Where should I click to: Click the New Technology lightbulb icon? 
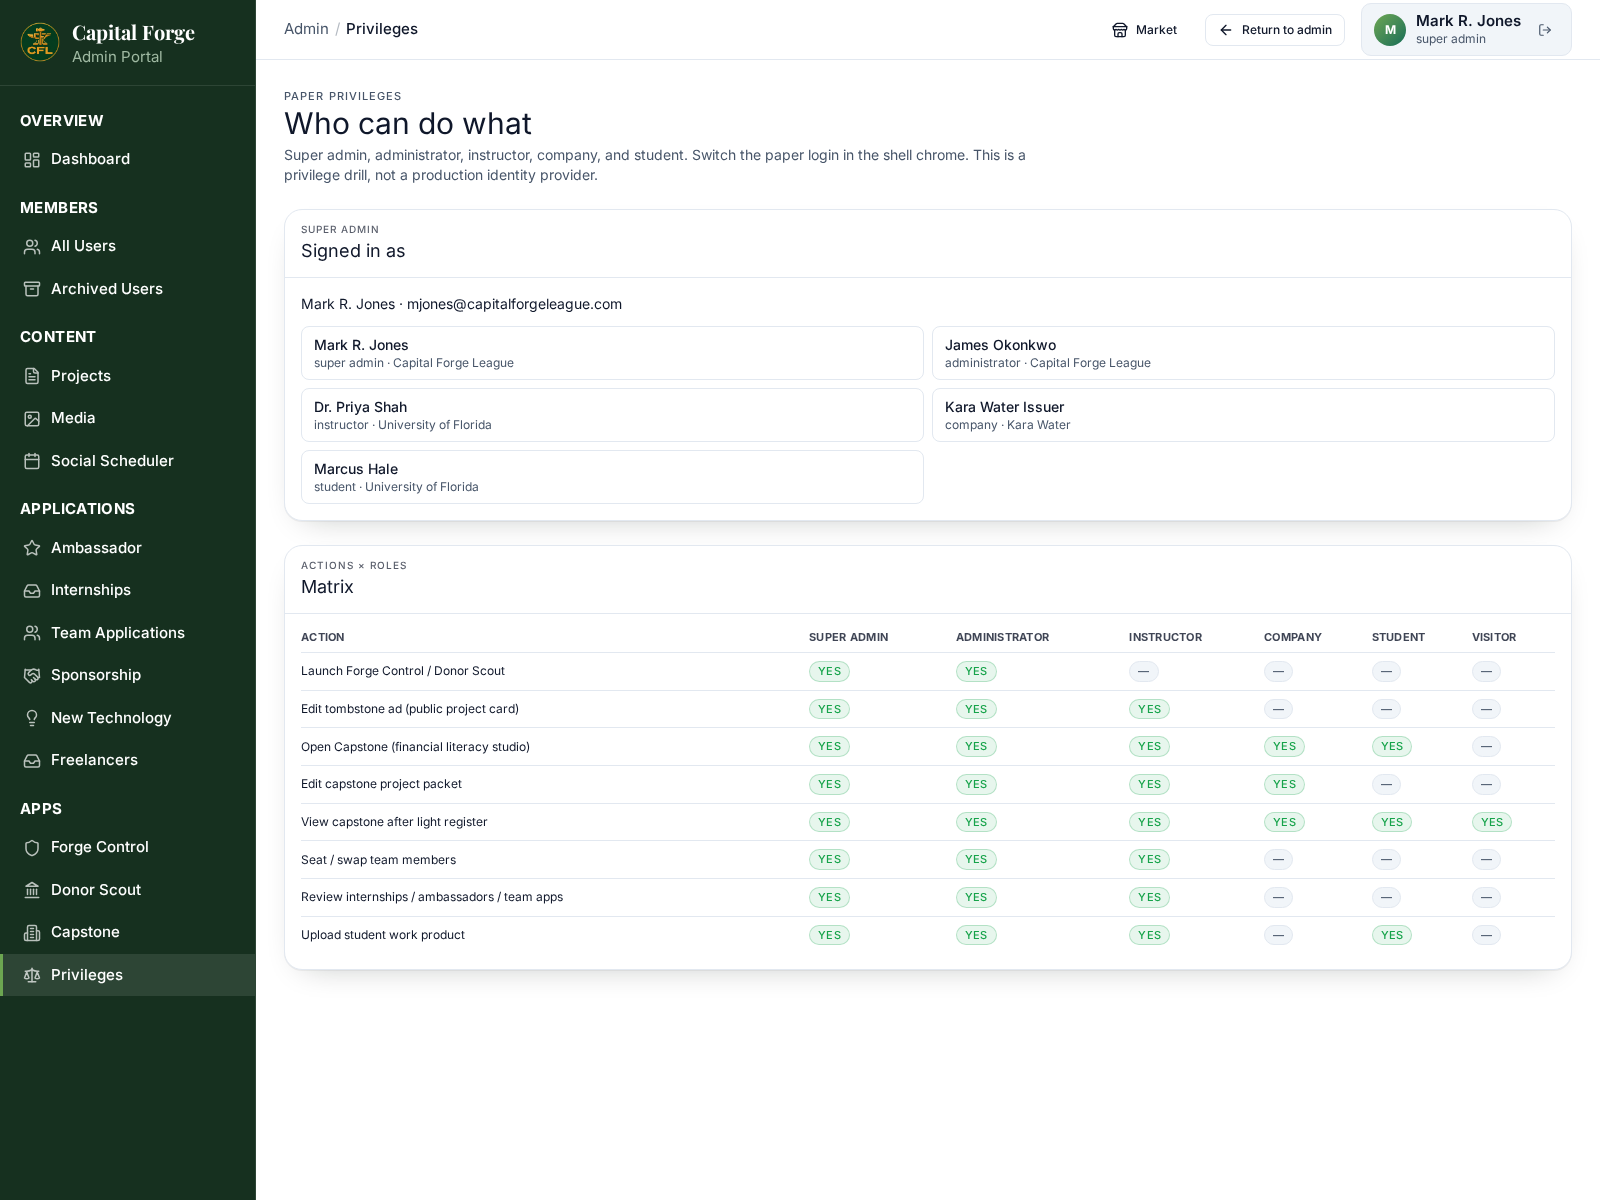32,718
